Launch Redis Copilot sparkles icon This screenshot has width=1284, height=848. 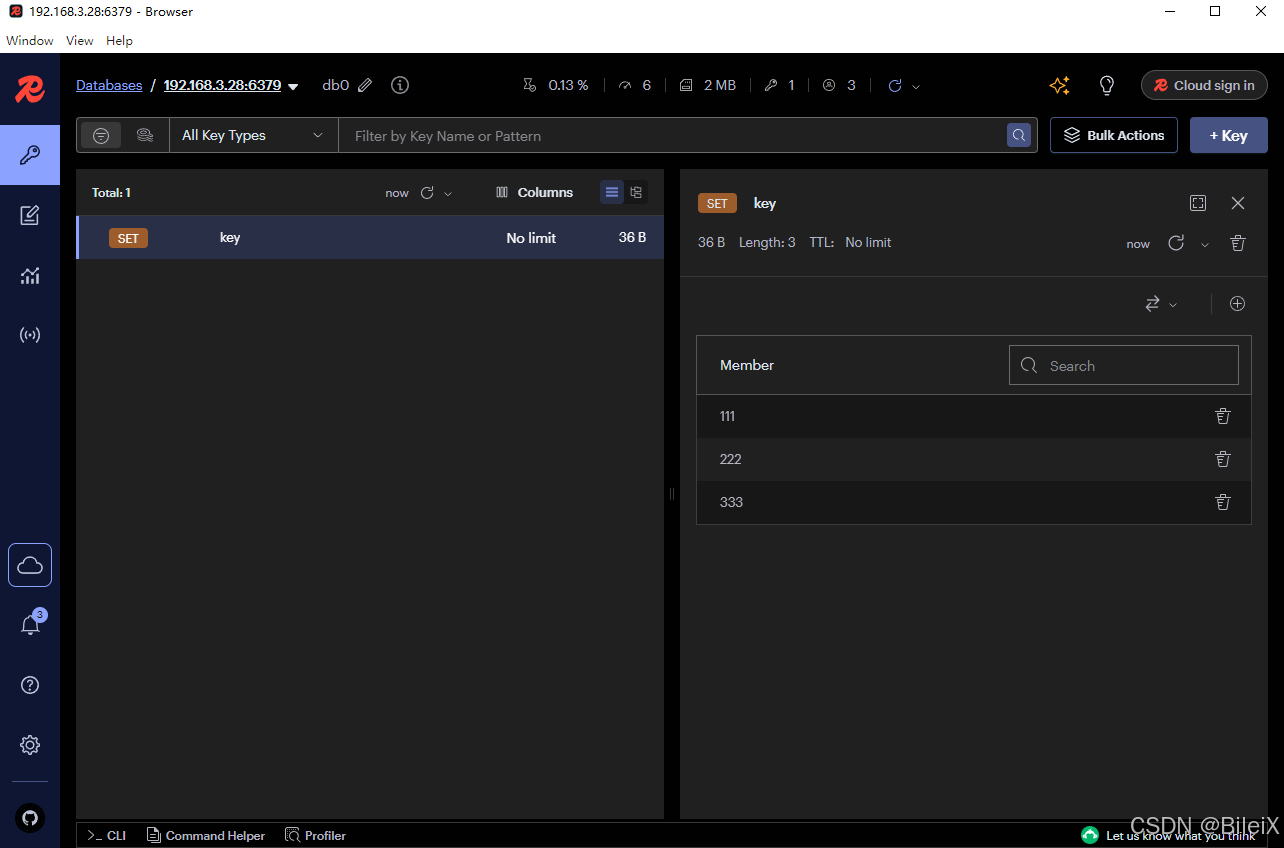(x=1059, y=85)
